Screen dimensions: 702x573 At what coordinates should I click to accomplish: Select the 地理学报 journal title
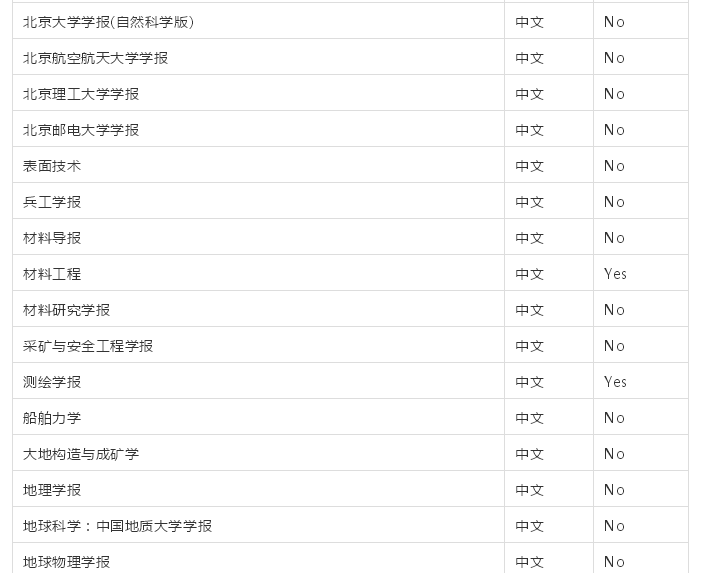52,490
